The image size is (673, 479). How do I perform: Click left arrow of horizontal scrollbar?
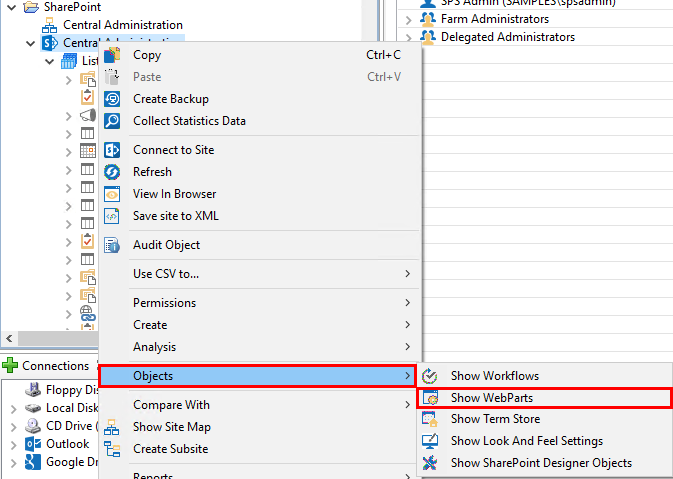(x=9, y=339)
